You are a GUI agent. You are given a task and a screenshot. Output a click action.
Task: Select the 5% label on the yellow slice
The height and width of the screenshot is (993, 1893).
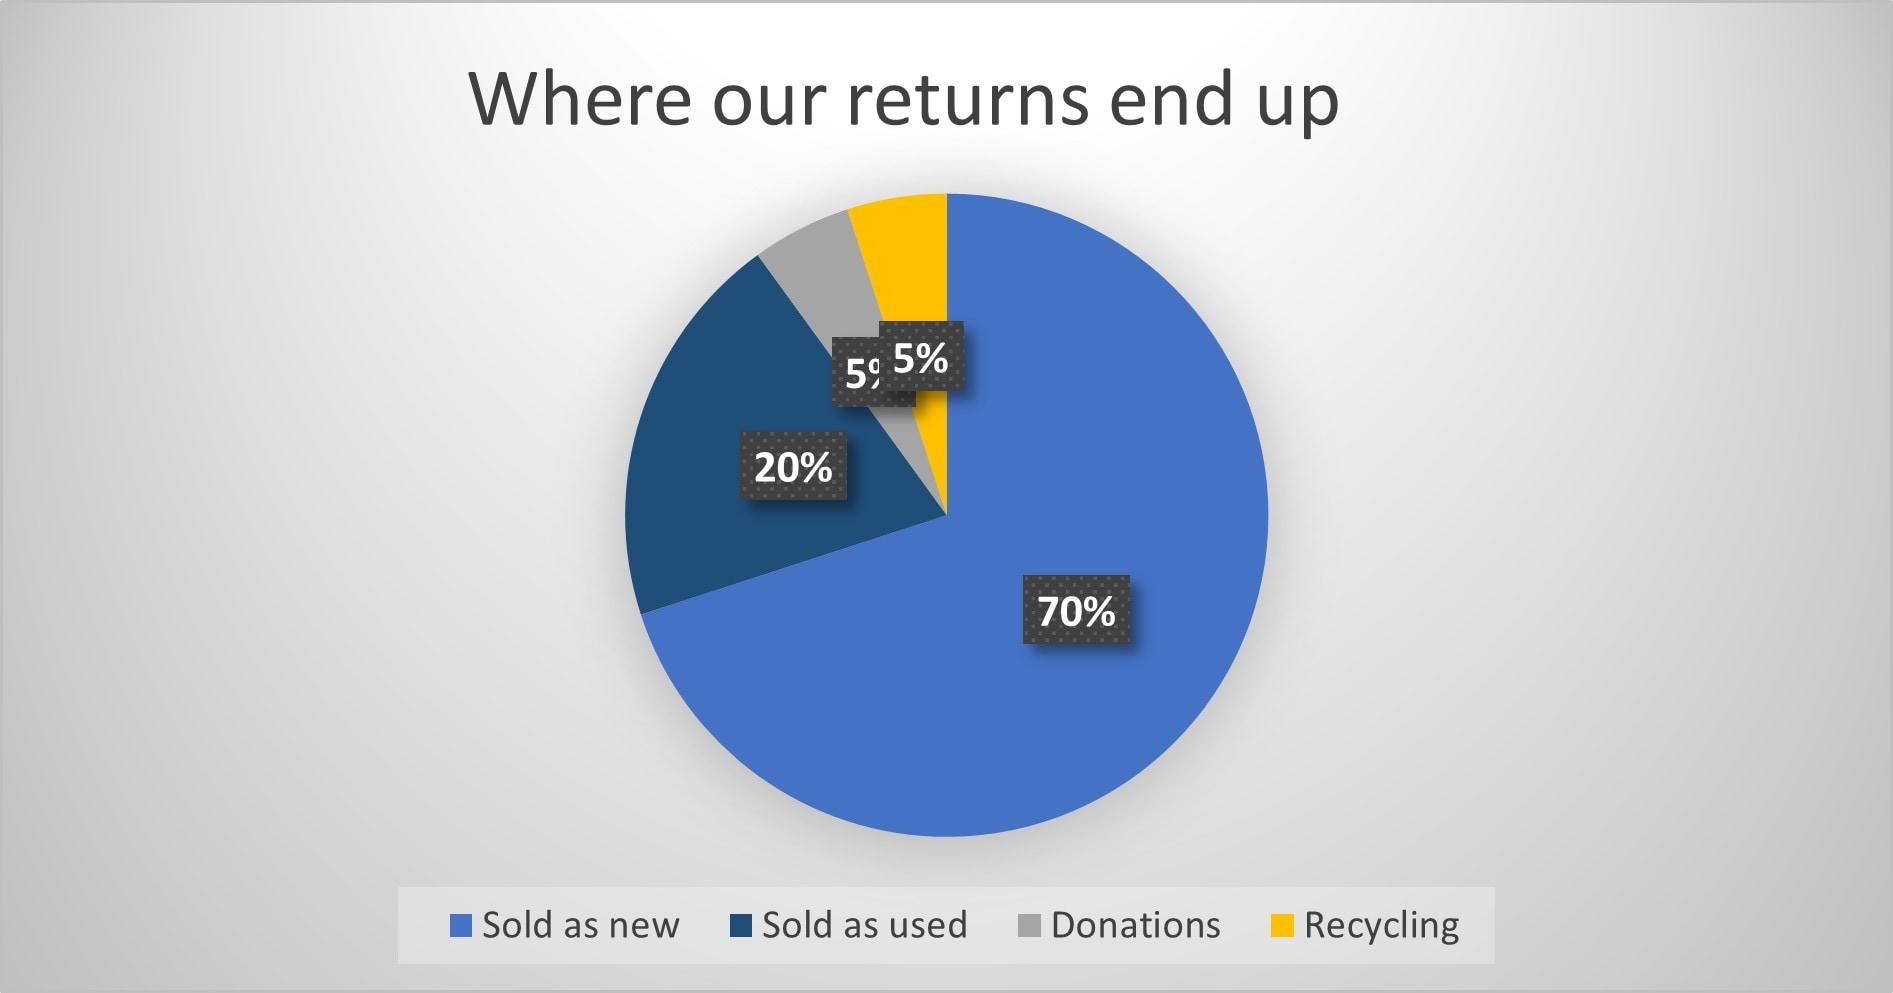point(921,356)
